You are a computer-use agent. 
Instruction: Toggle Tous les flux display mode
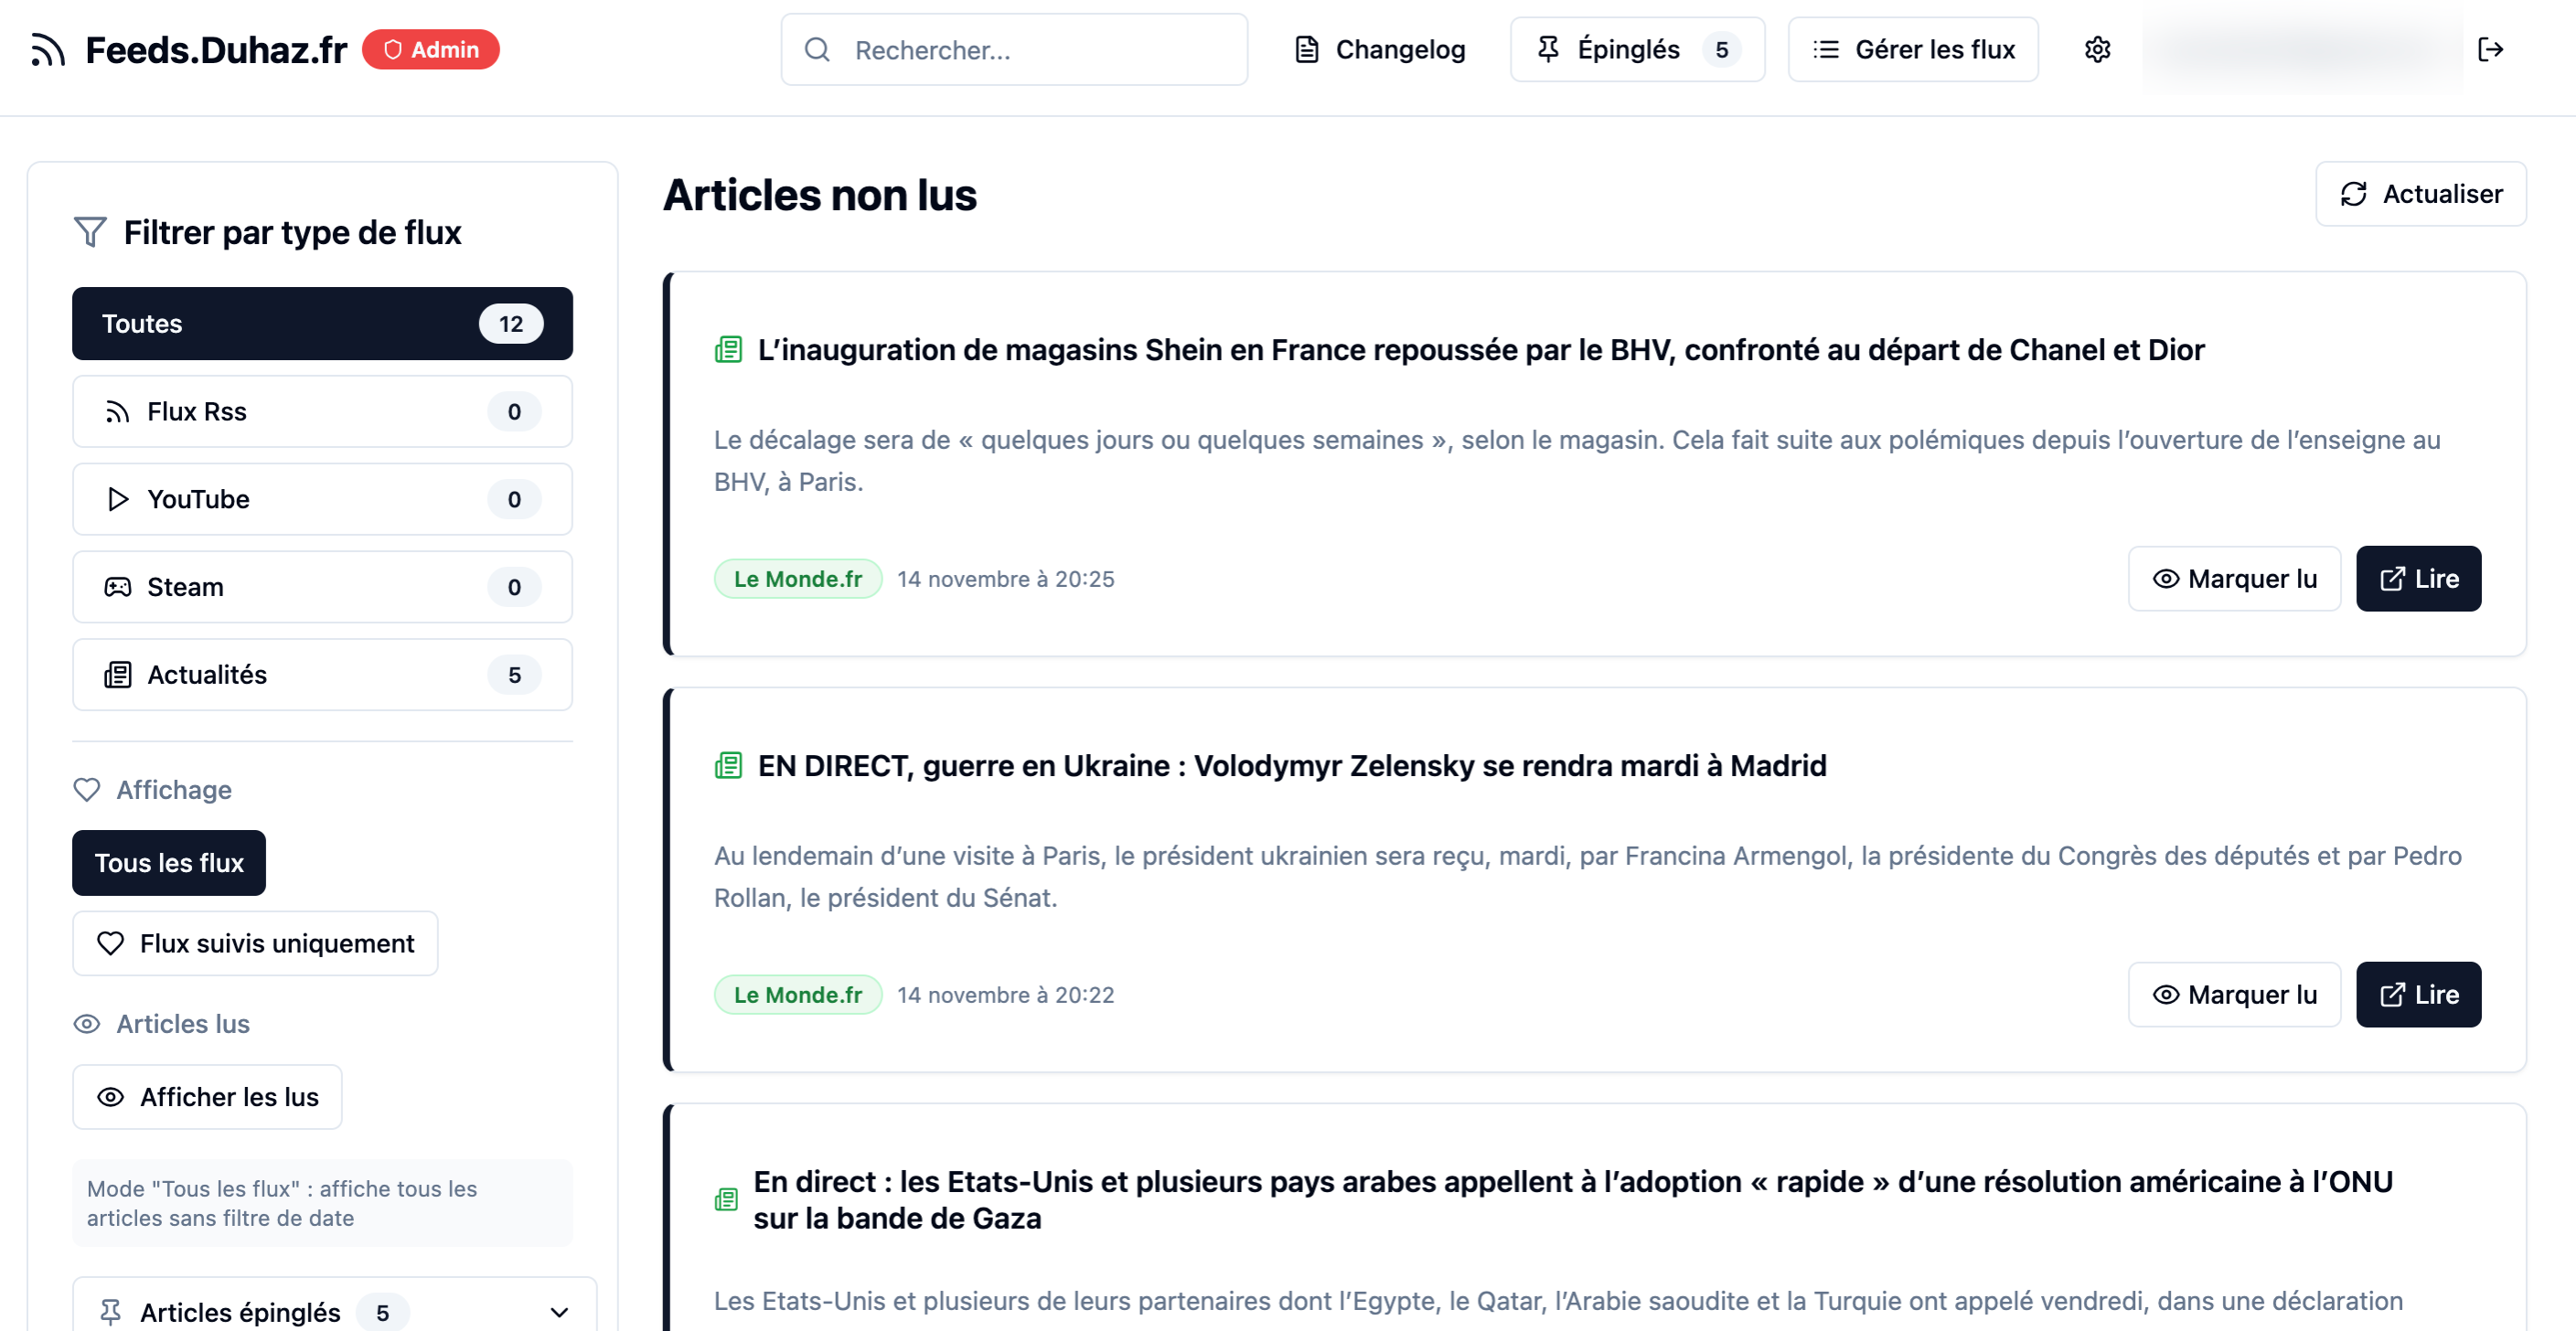(x=168, y=862)
